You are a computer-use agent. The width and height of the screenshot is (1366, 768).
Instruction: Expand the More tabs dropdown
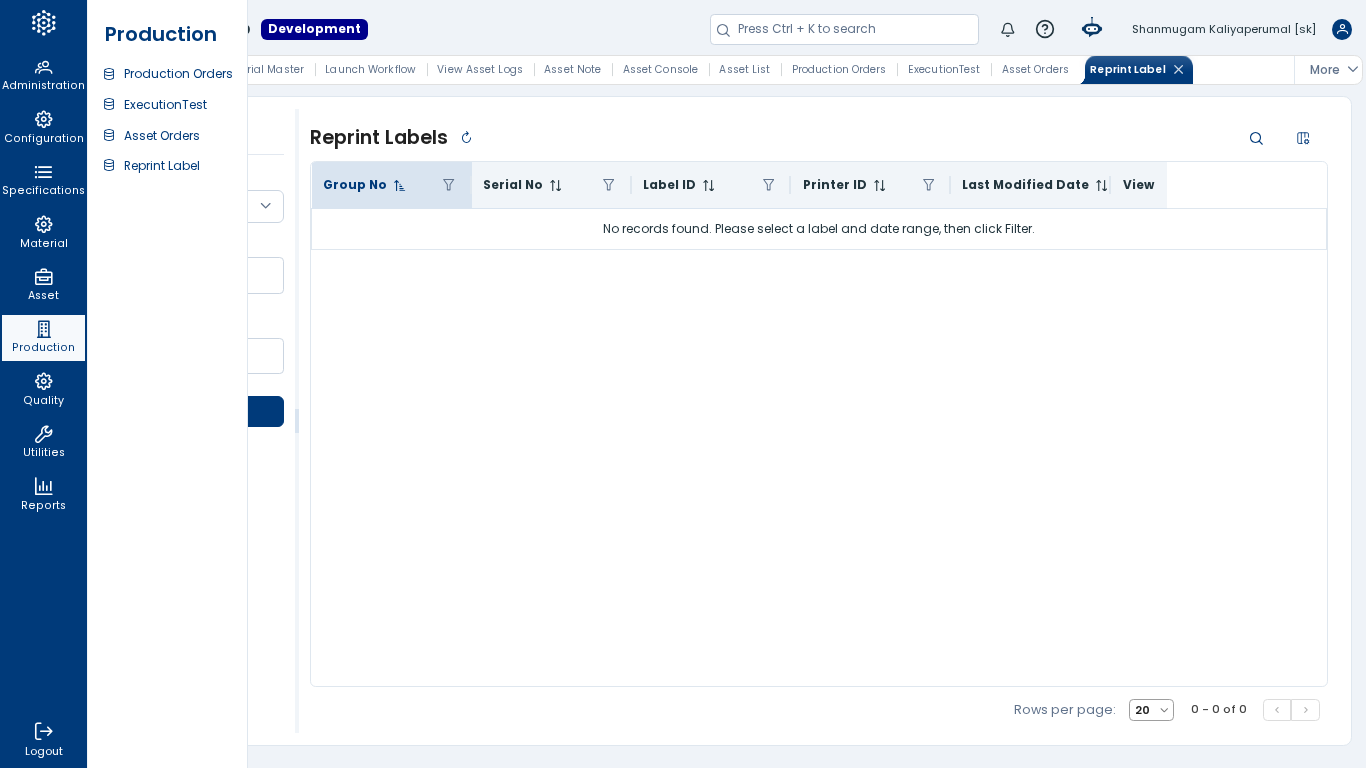point(1334,70)
